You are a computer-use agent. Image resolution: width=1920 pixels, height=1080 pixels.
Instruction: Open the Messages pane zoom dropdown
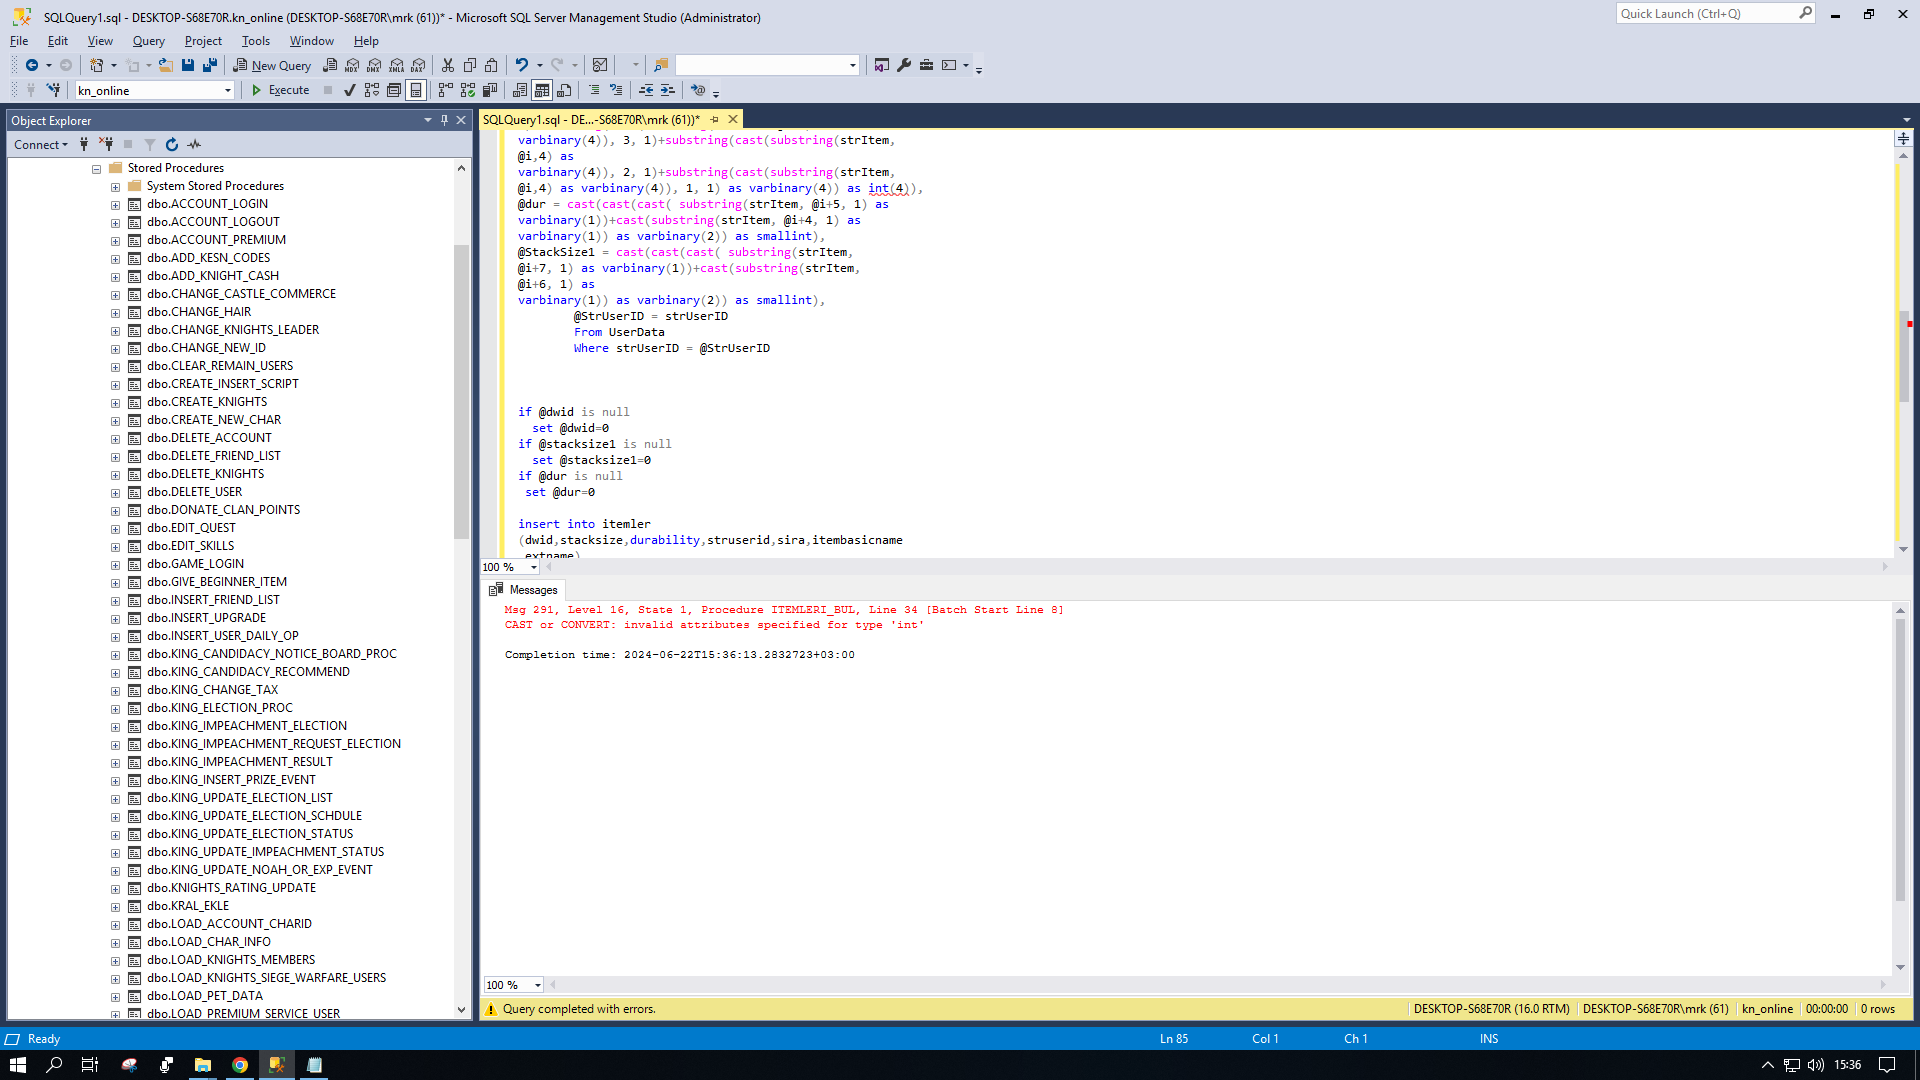(537, 985)
